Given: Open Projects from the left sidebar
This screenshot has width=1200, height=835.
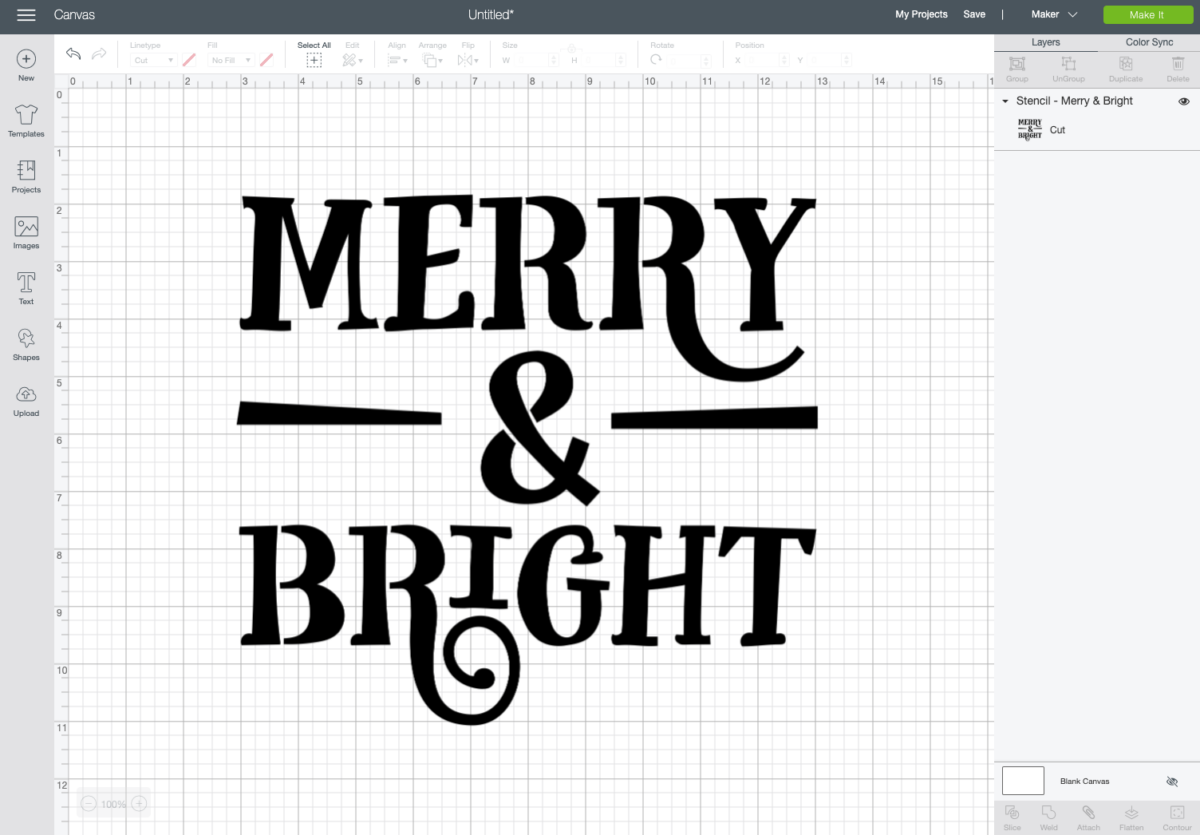Looking at the screenshot, I should point(26,177).
